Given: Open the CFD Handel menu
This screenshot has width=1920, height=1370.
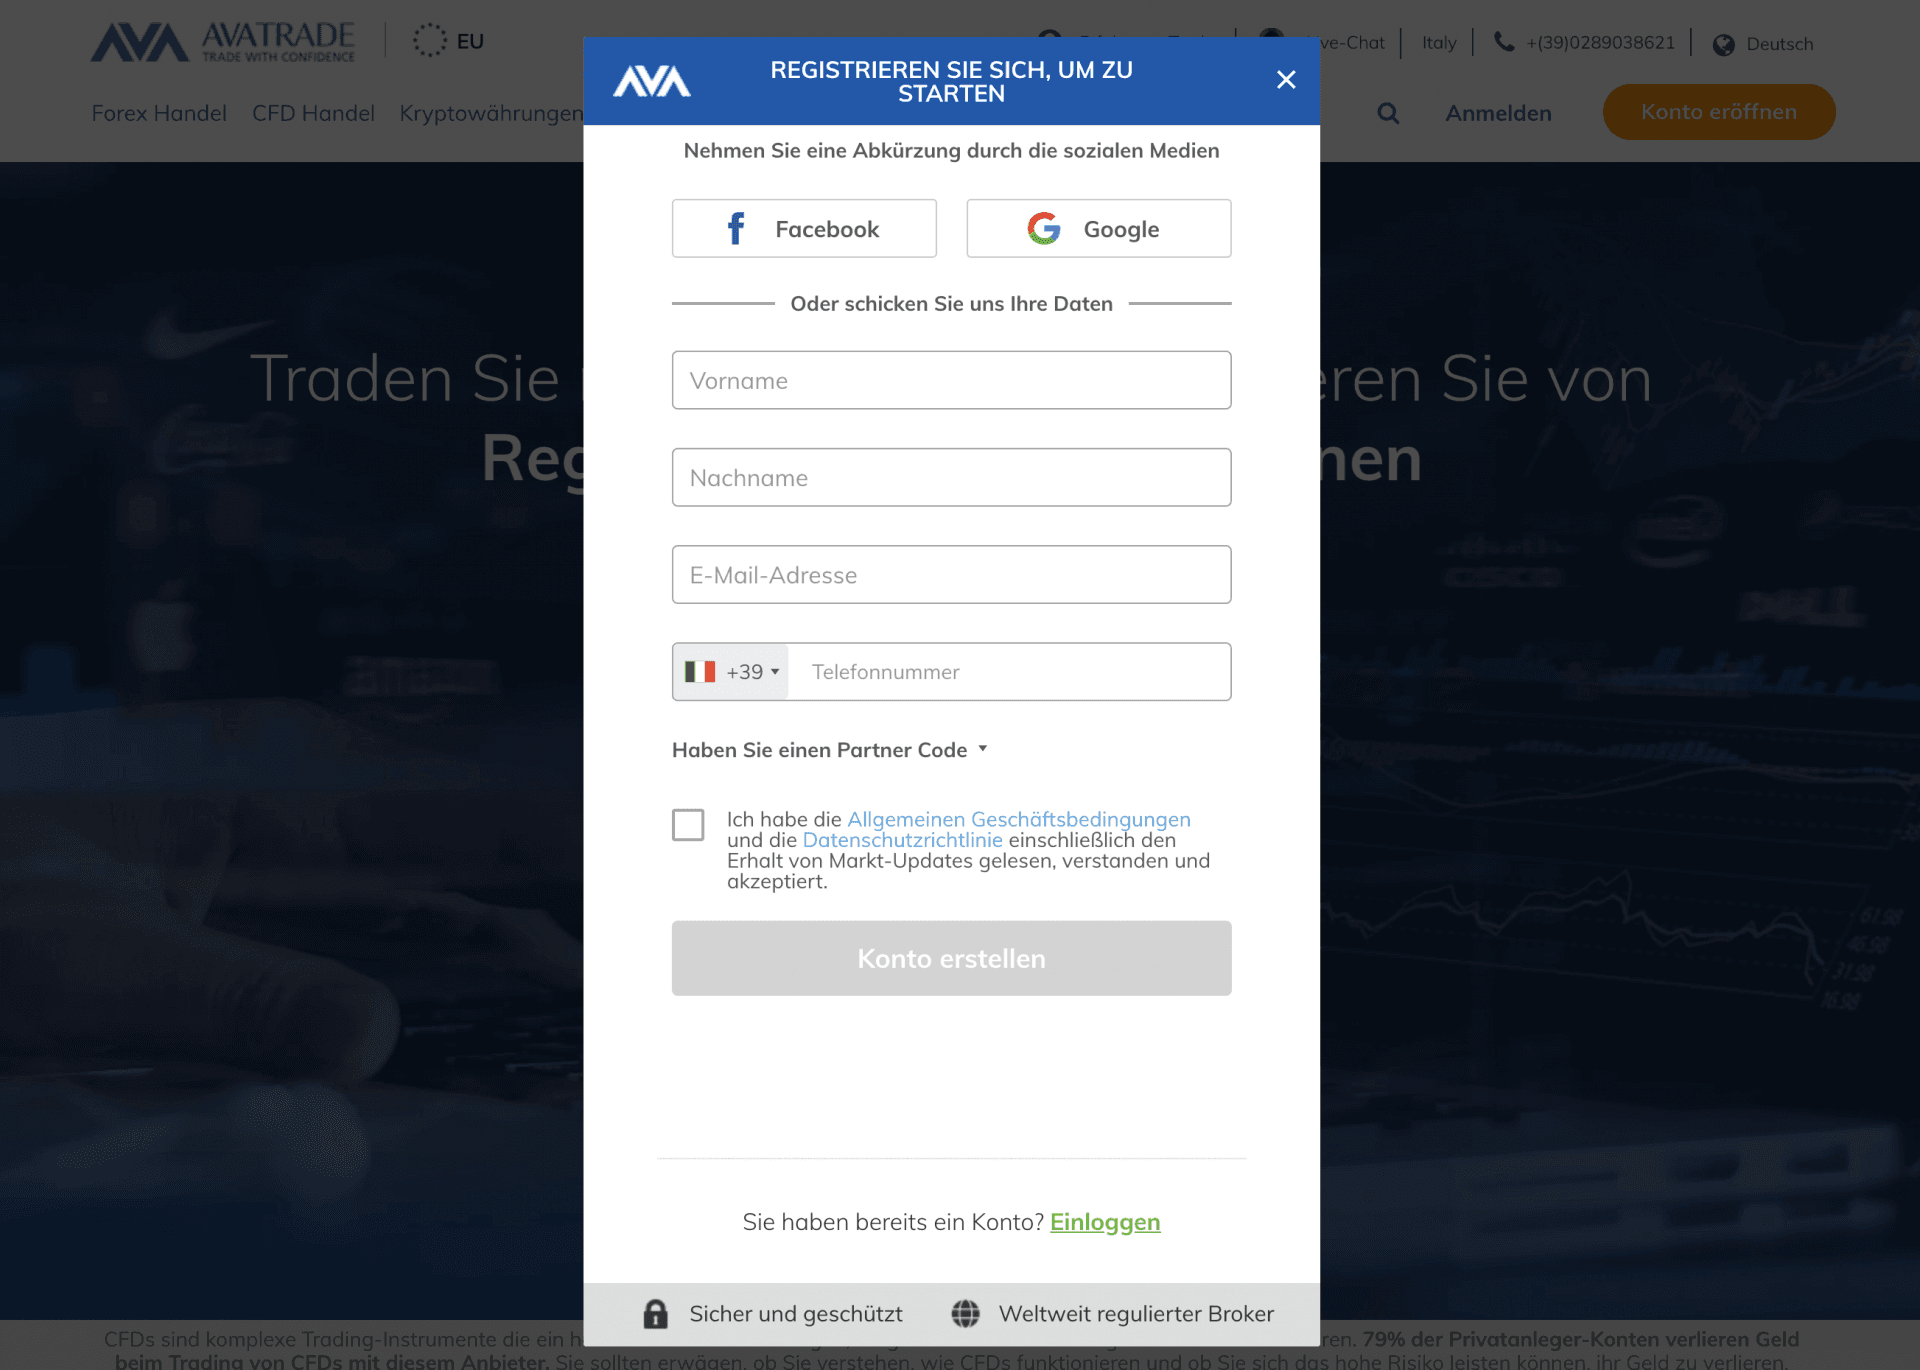Looking at the screenshot, I should click(313, 113).
